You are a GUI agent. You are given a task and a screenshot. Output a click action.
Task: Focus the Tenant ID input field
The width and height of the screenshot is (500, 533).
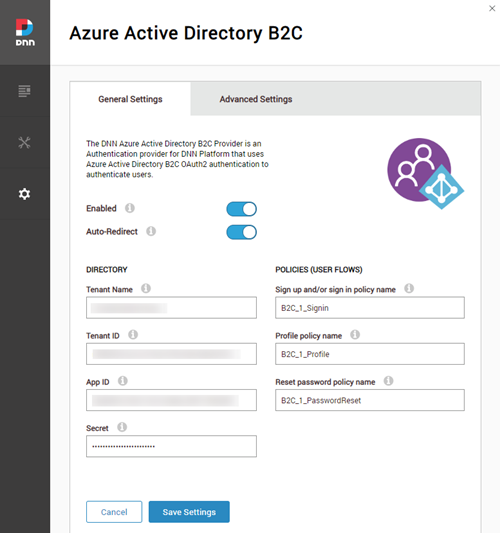point(171,354)
